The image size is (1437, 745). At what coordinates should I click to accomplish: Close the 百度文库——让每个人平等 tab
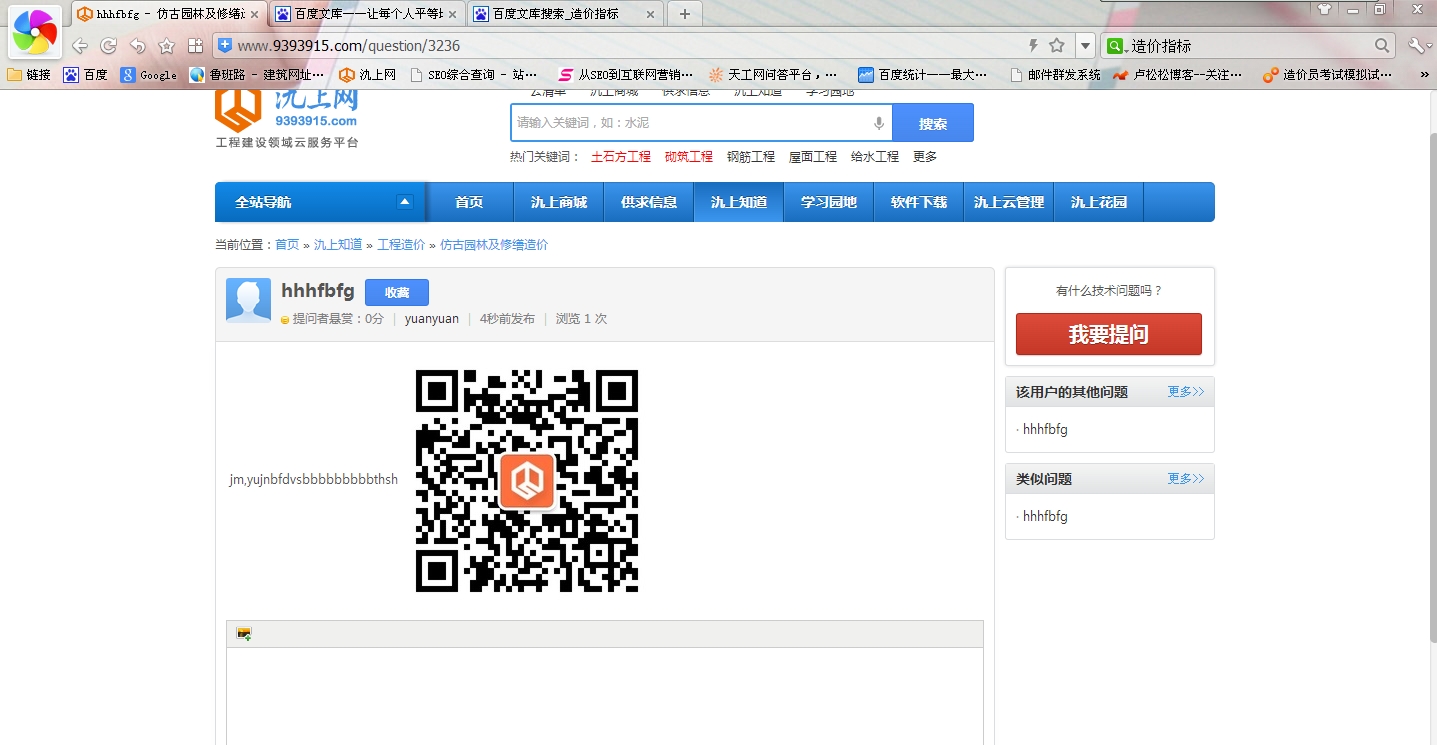[452, 14]
